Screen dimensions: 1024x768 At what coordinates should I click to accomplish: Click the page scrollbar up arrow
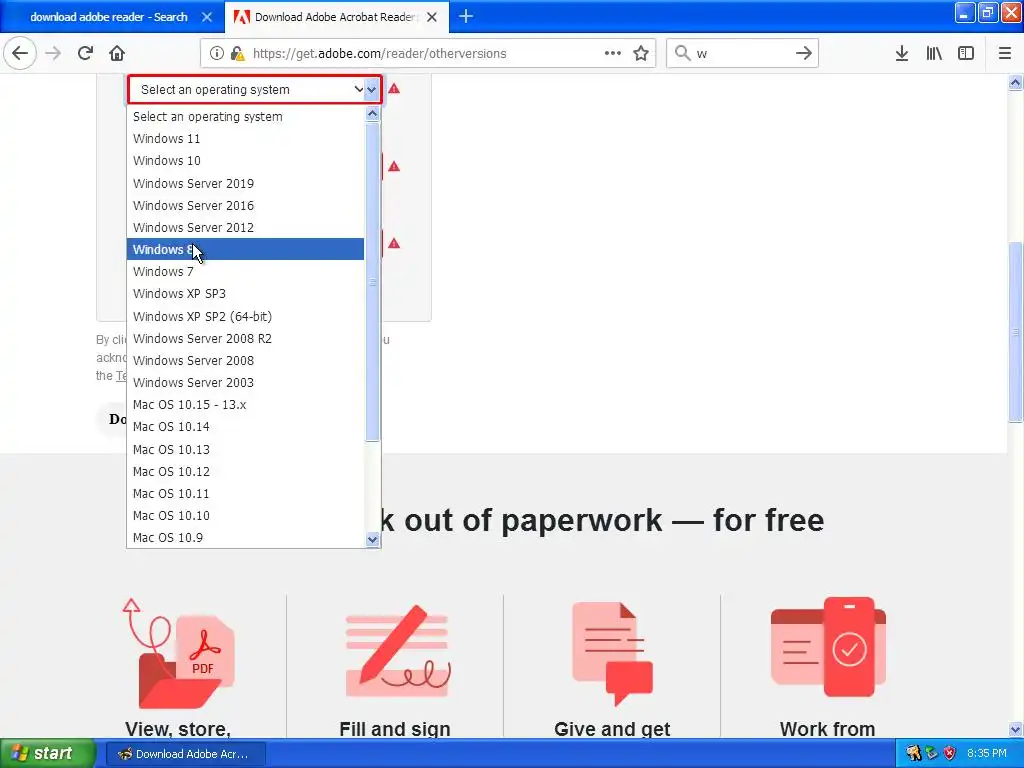pos(1016,82)
